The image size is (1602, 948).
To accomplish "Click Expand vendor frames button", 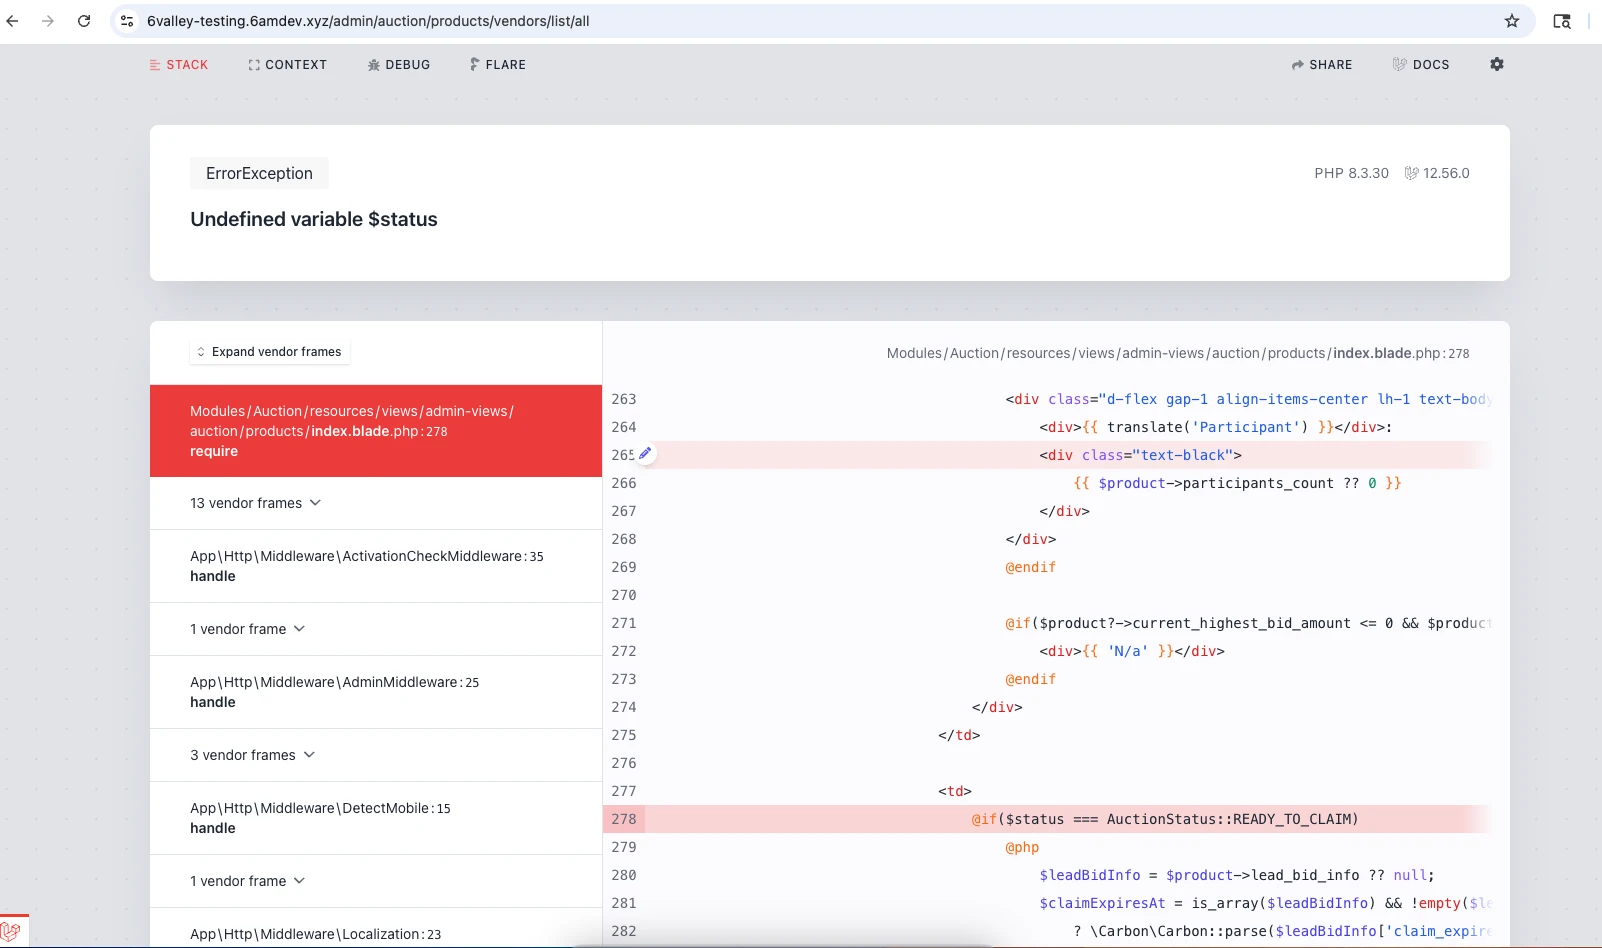I will tap(270, 352).
